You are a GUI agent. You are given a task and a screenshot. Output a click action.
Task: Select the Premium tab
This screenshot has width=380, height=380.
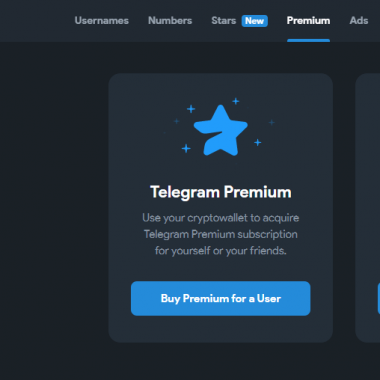(308, 21)
